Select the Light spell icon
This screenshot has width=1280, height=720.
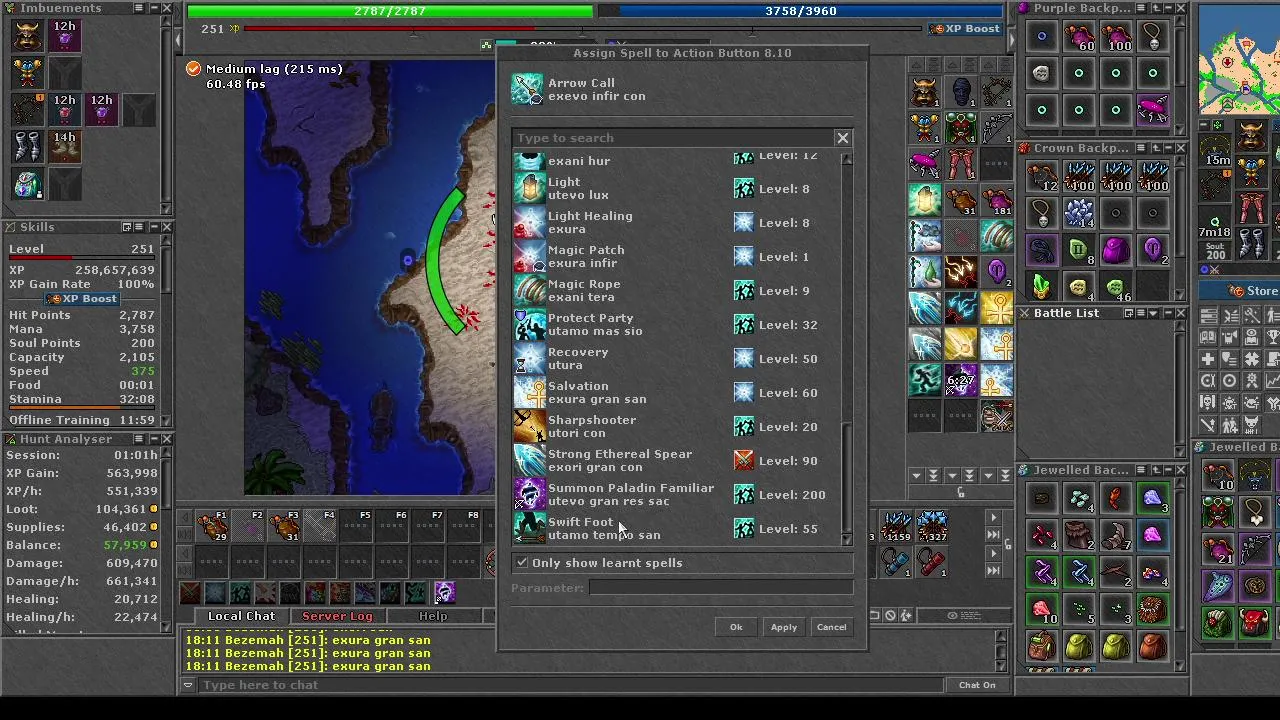pyautogui.click(x=529, y=189)
